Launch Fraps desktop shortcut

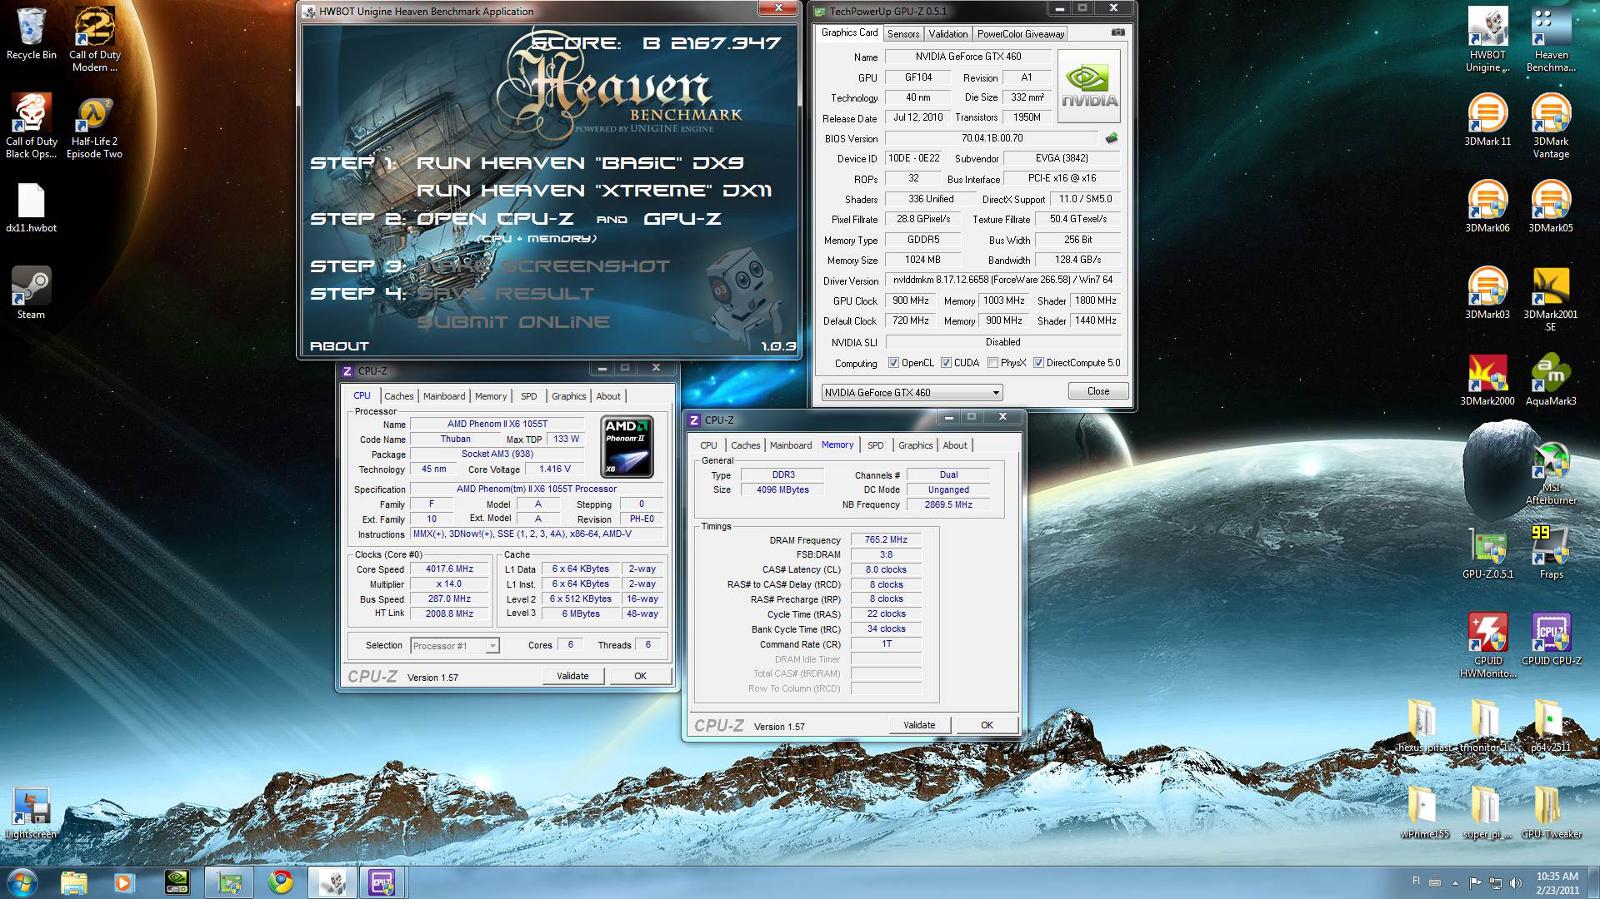tap(1550, 553)
